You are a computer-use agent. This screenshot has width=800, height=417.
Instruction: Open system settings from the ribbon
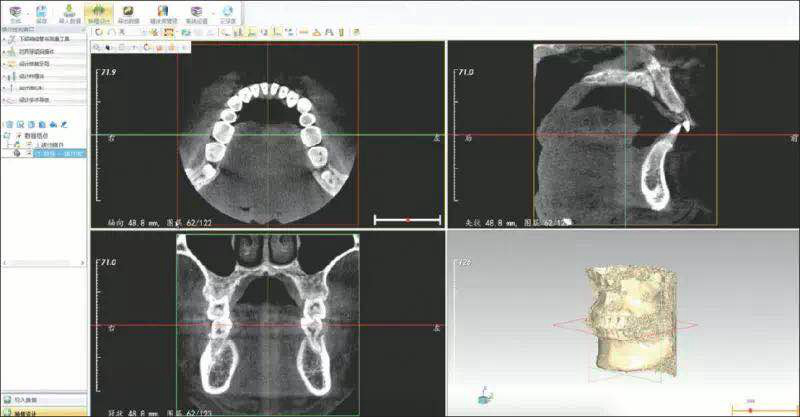197,12
